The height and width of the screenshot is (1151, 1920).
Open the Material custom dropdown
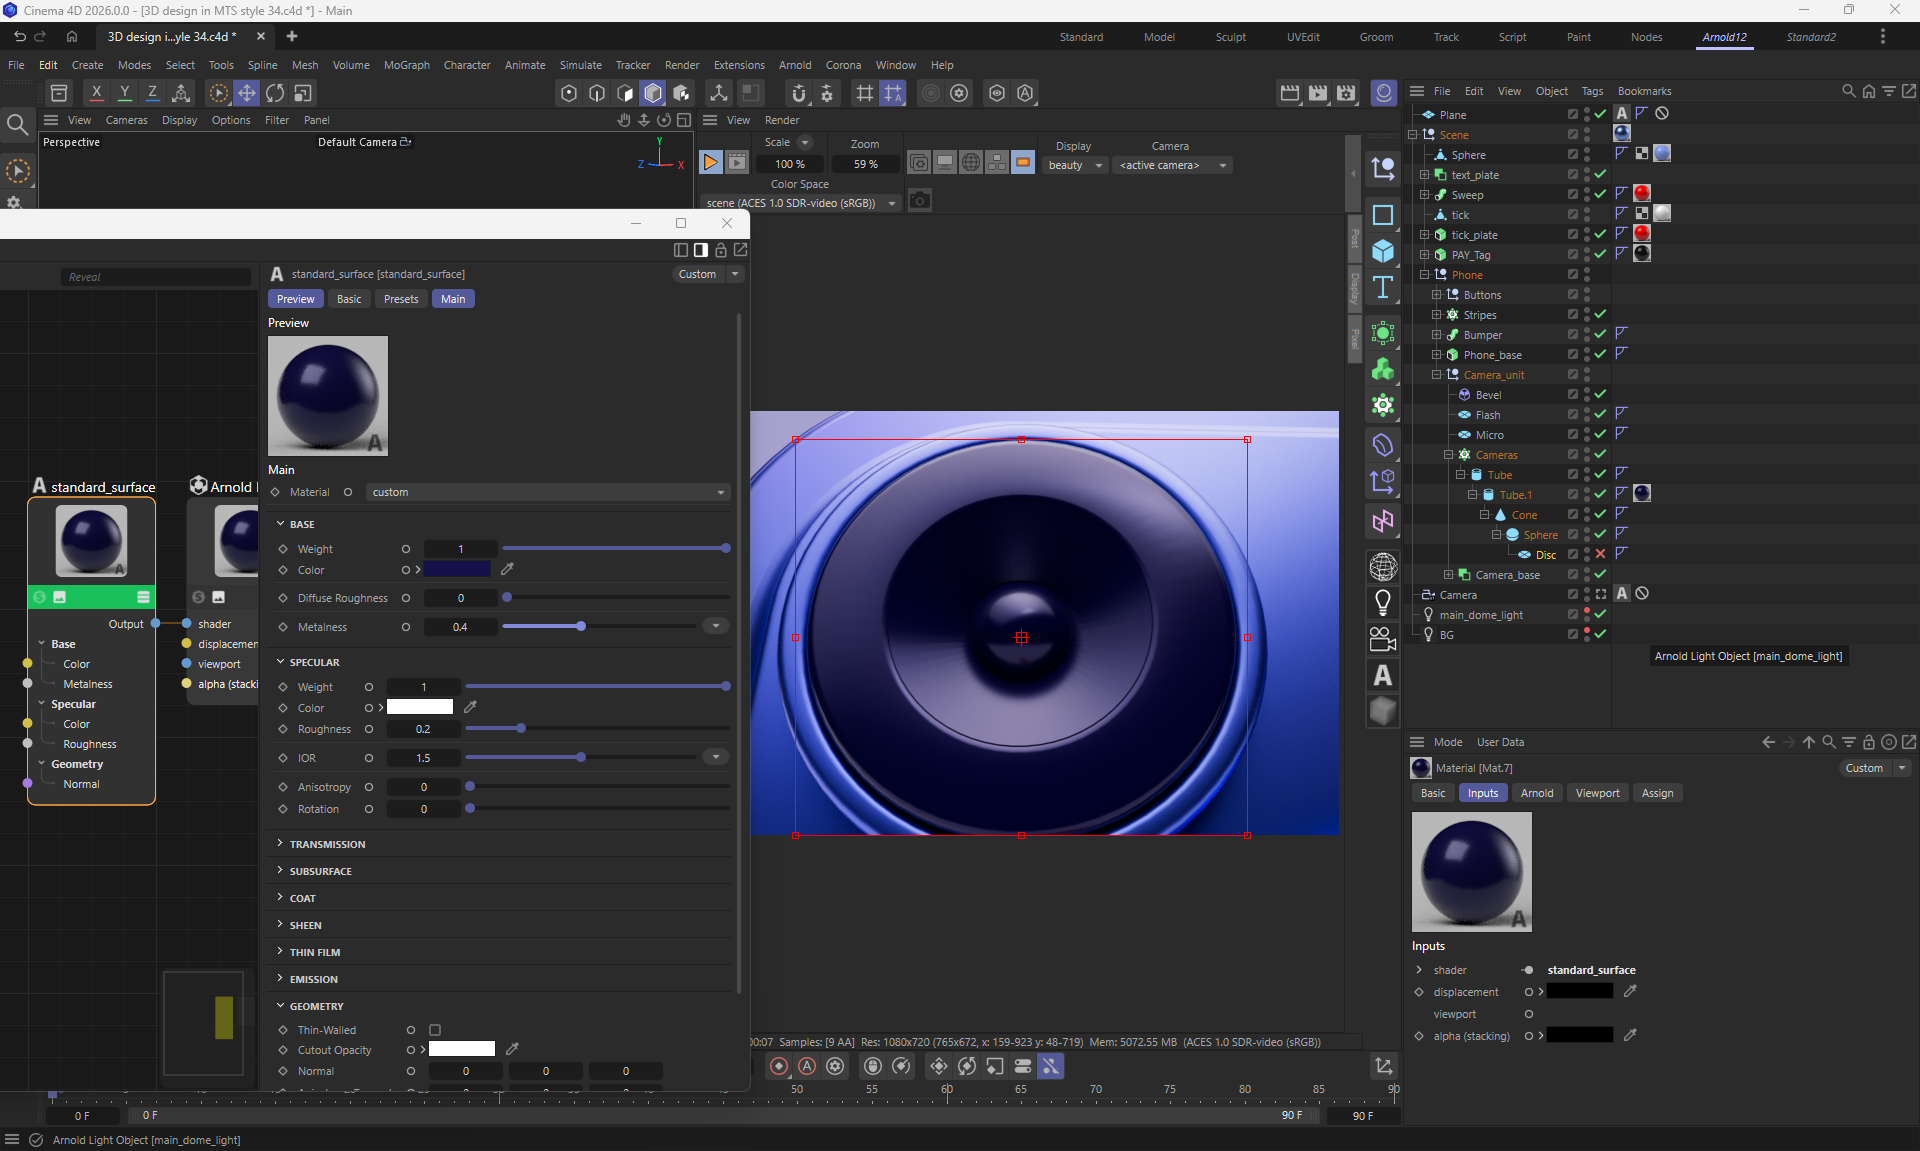point(548,492)
